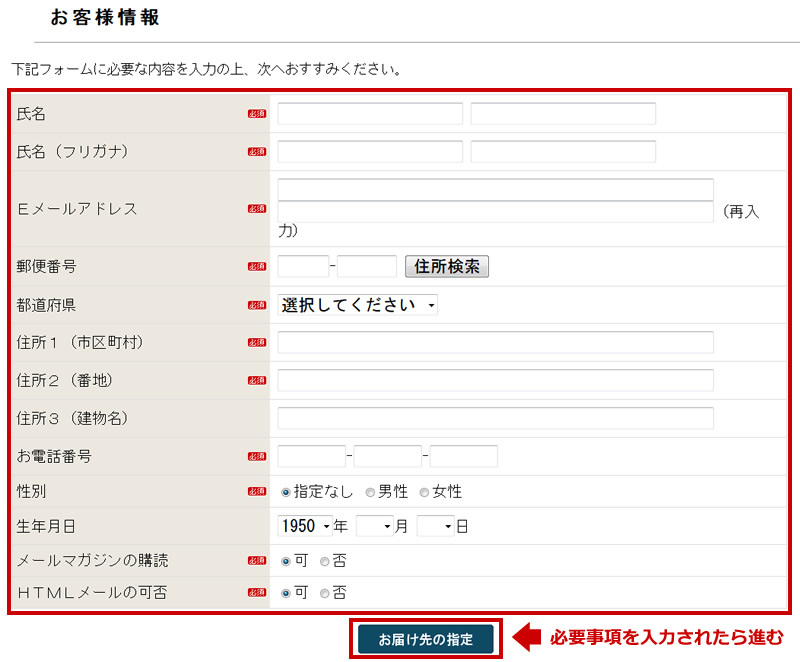Select 否 for HTMLメールの可否

[x=324, y=593]
